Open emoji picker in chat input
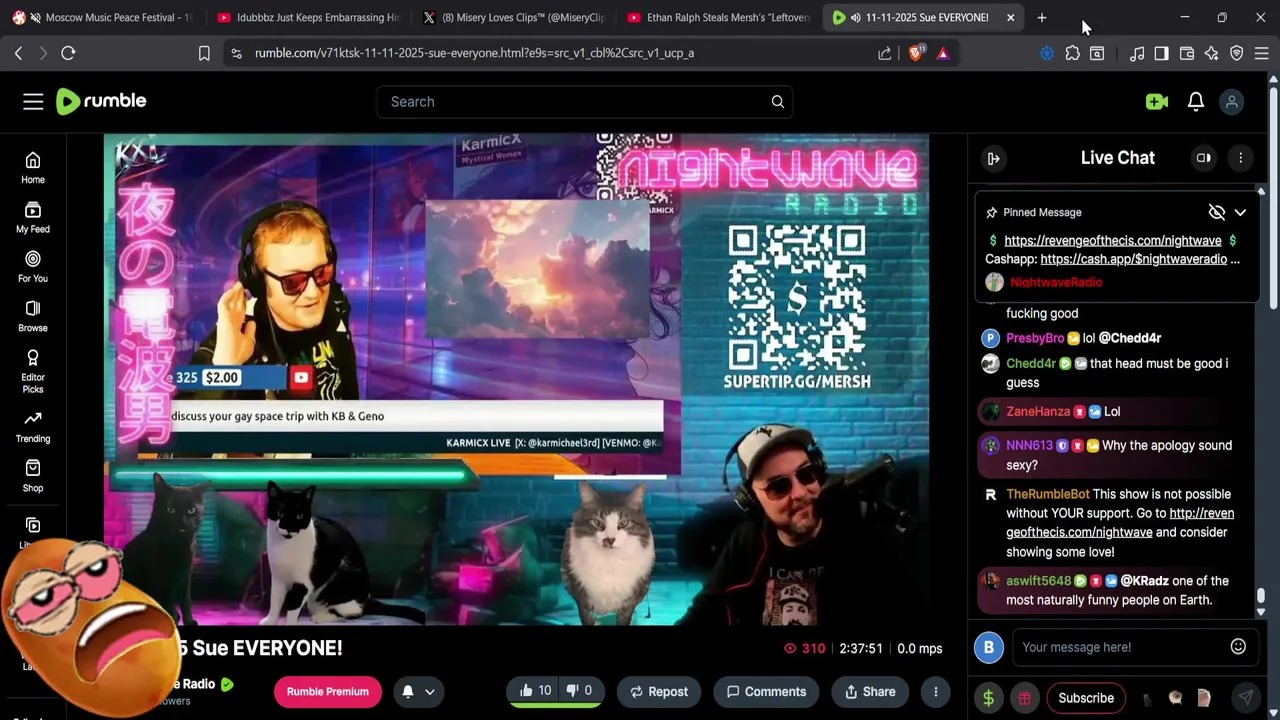1280x720 pixels. 1238,647
